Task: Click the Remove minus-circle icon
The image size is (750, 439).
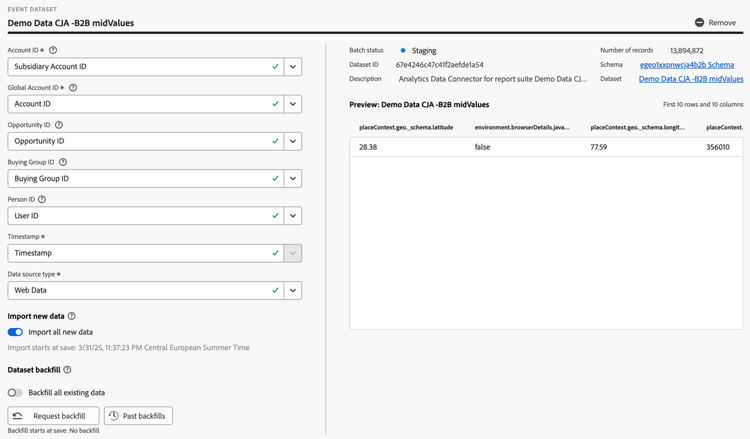Action: [699, 22]
